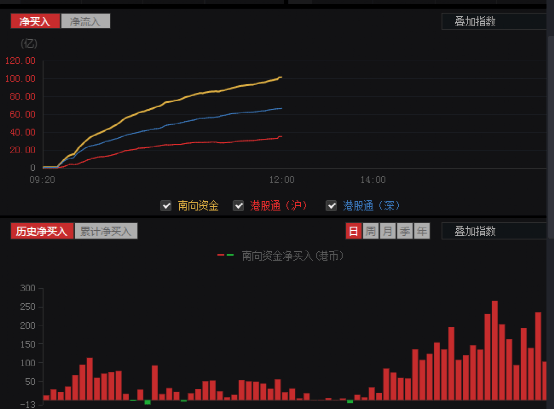Select the 季 period button

pyautogui.click(x=405, y=231)
